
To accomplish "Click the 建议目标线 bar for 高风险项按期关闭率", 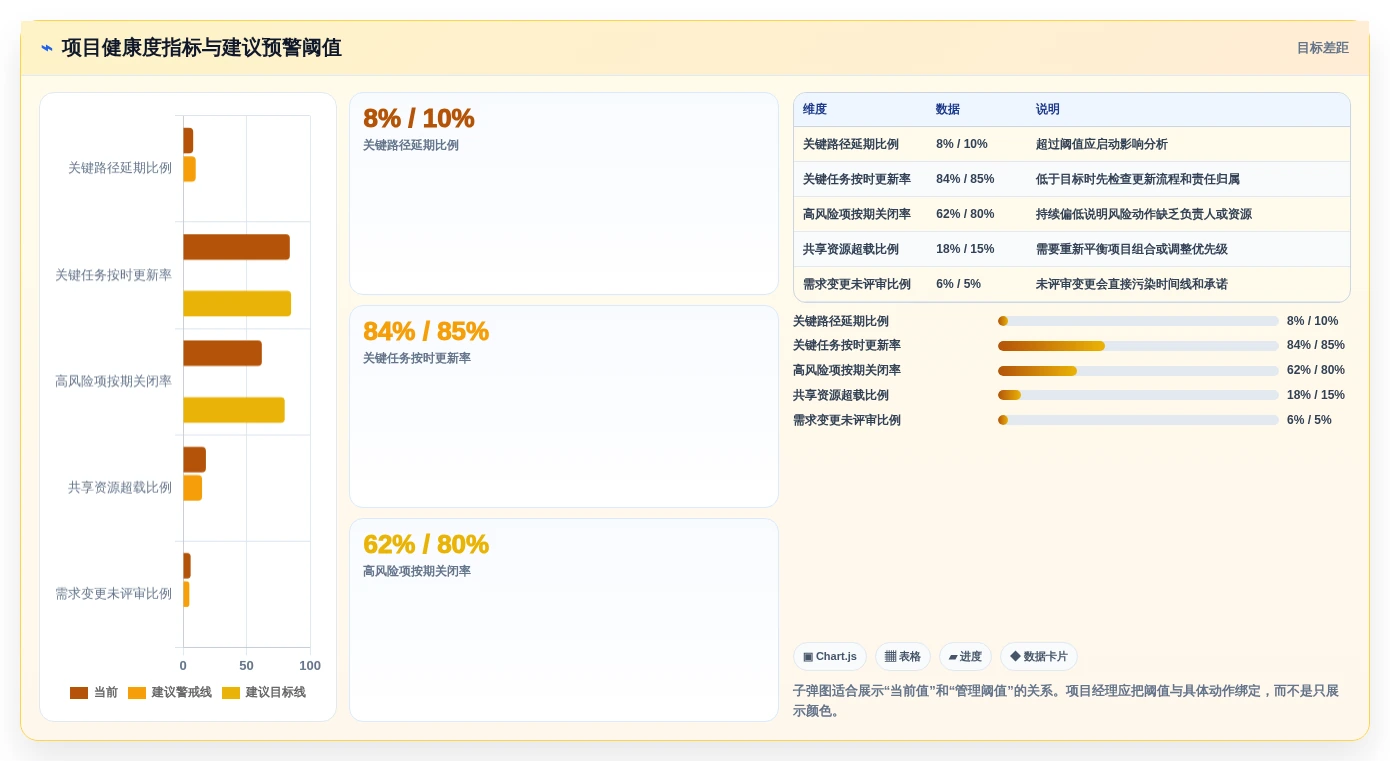I will (x=234, y=410).
